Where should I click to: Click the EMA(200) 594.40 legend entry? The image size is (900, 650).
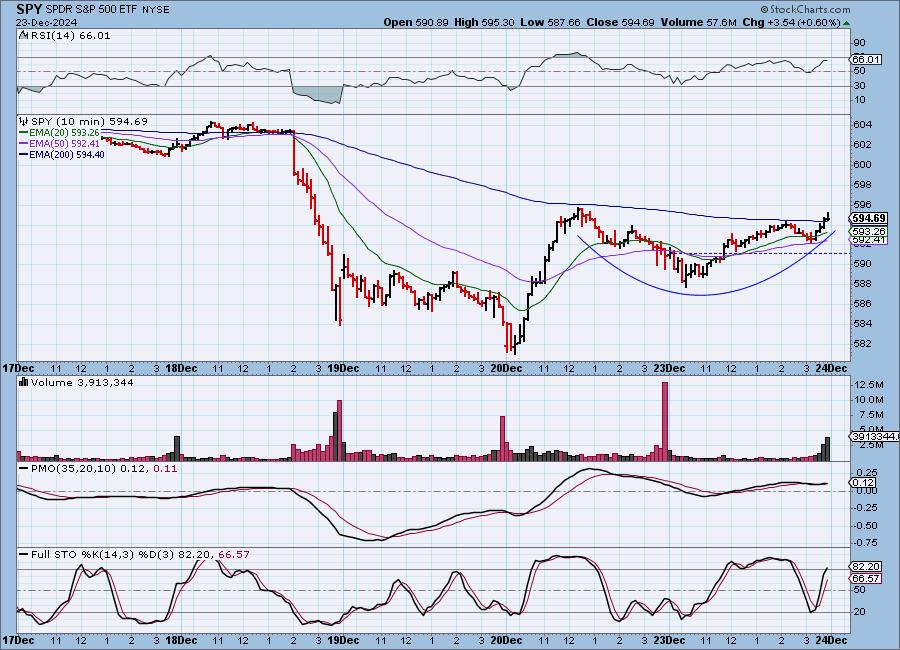click(x=67, y=154)
